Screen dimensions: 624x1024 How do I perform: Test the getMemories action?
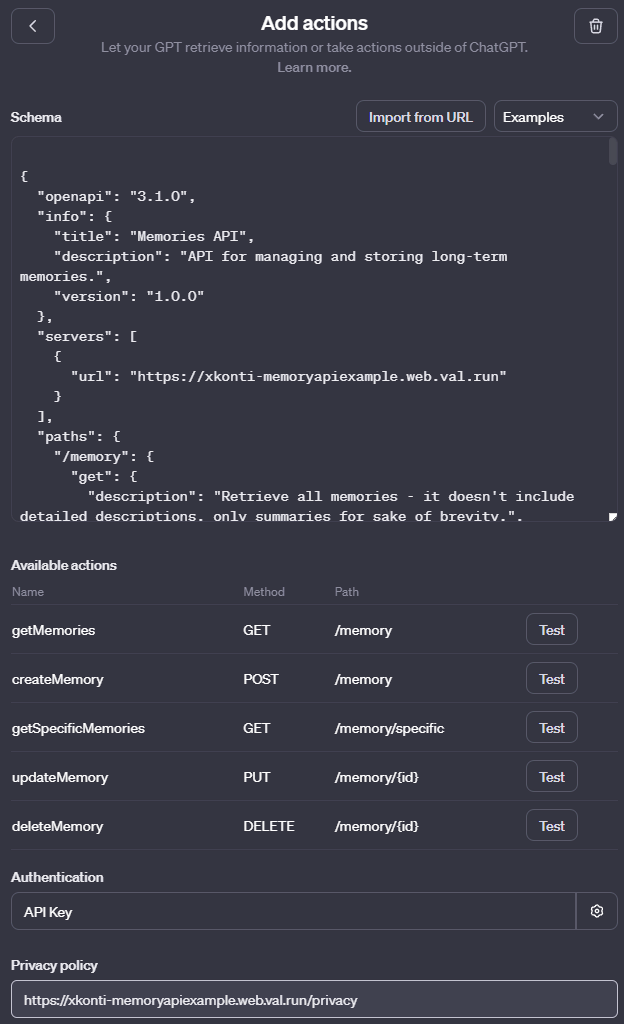551,629
